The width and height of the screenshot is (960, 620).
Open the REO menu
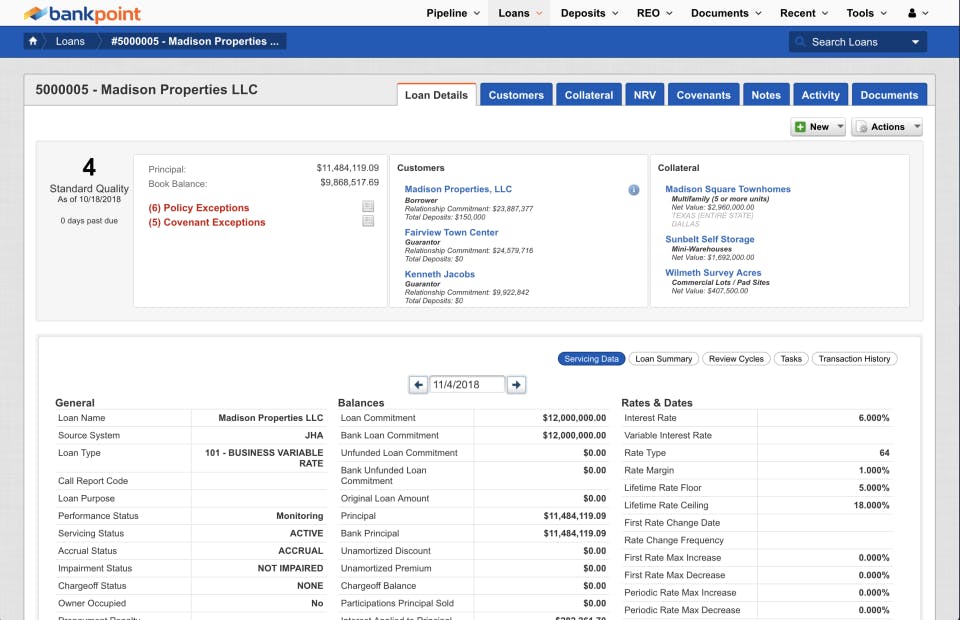coord(654,13)
